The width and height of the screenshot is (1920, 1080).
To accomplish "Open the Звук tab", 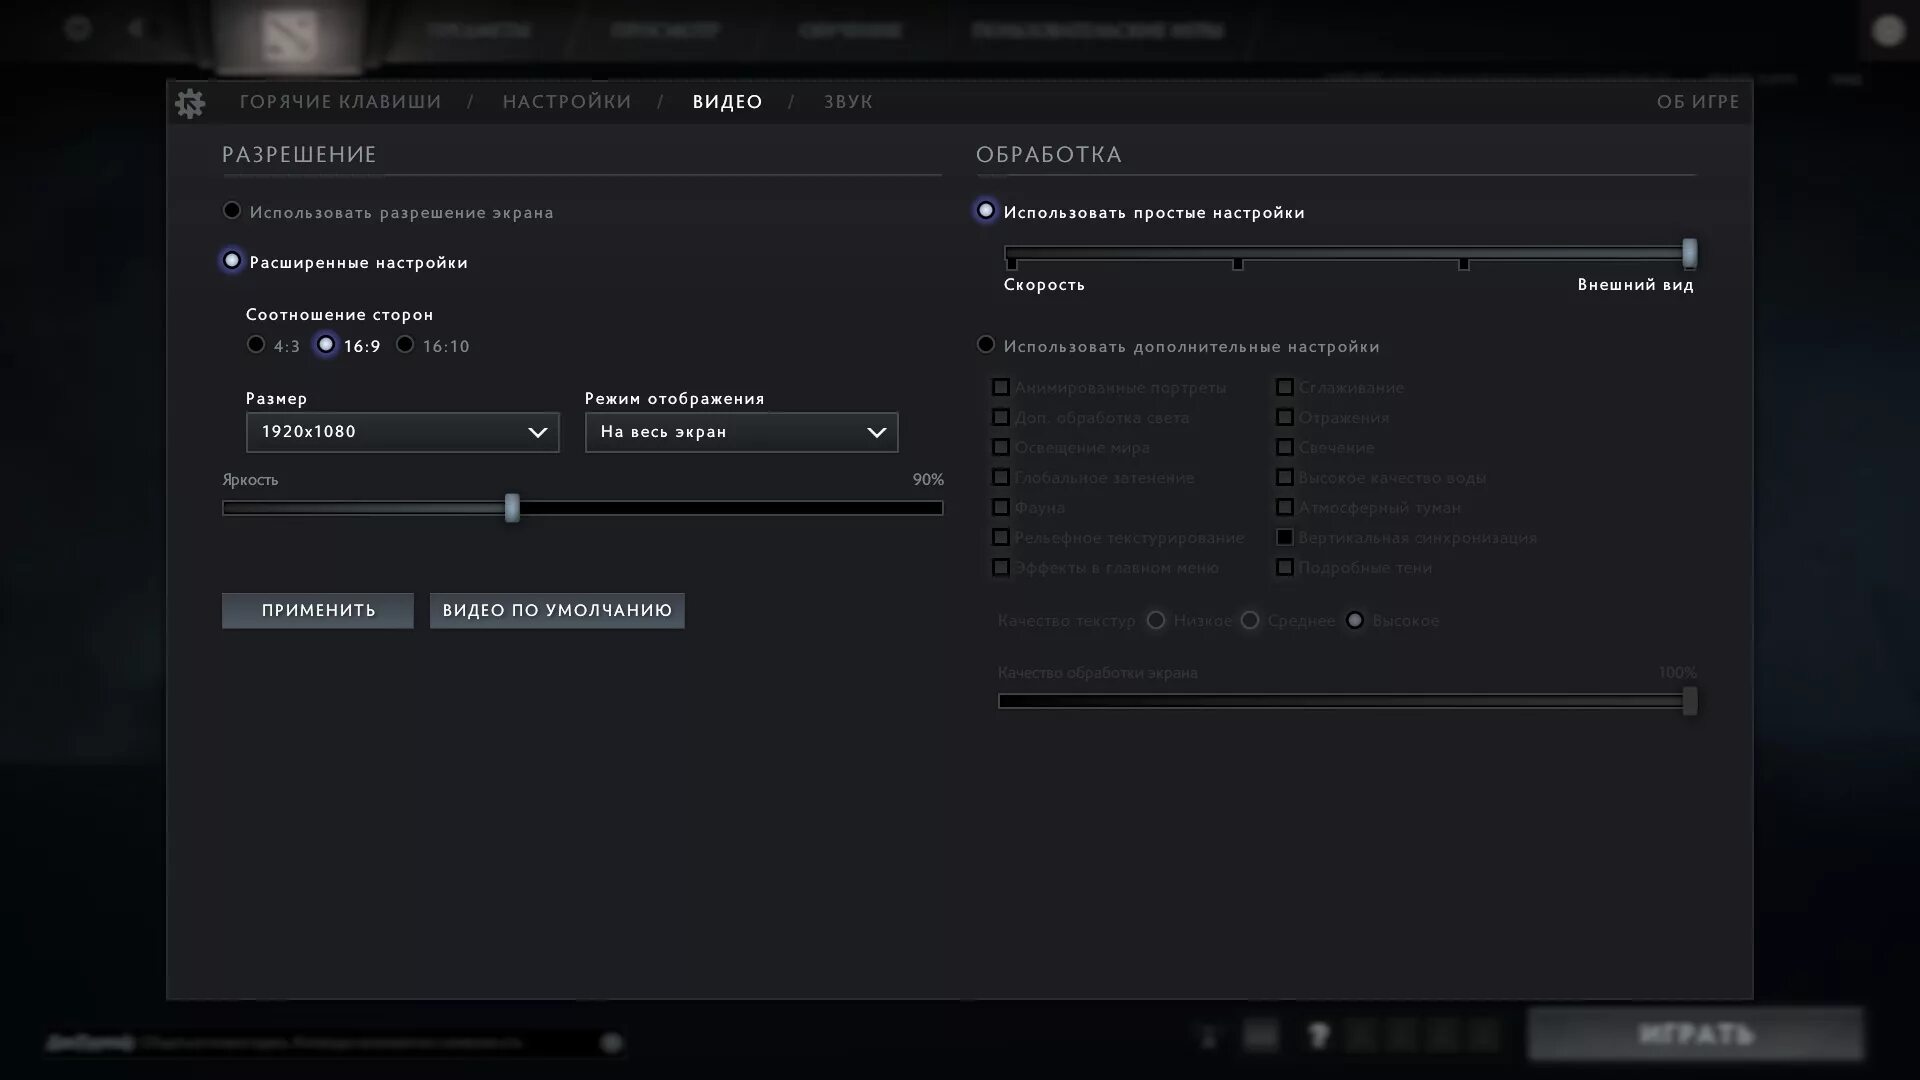I will tap(848, 102).
